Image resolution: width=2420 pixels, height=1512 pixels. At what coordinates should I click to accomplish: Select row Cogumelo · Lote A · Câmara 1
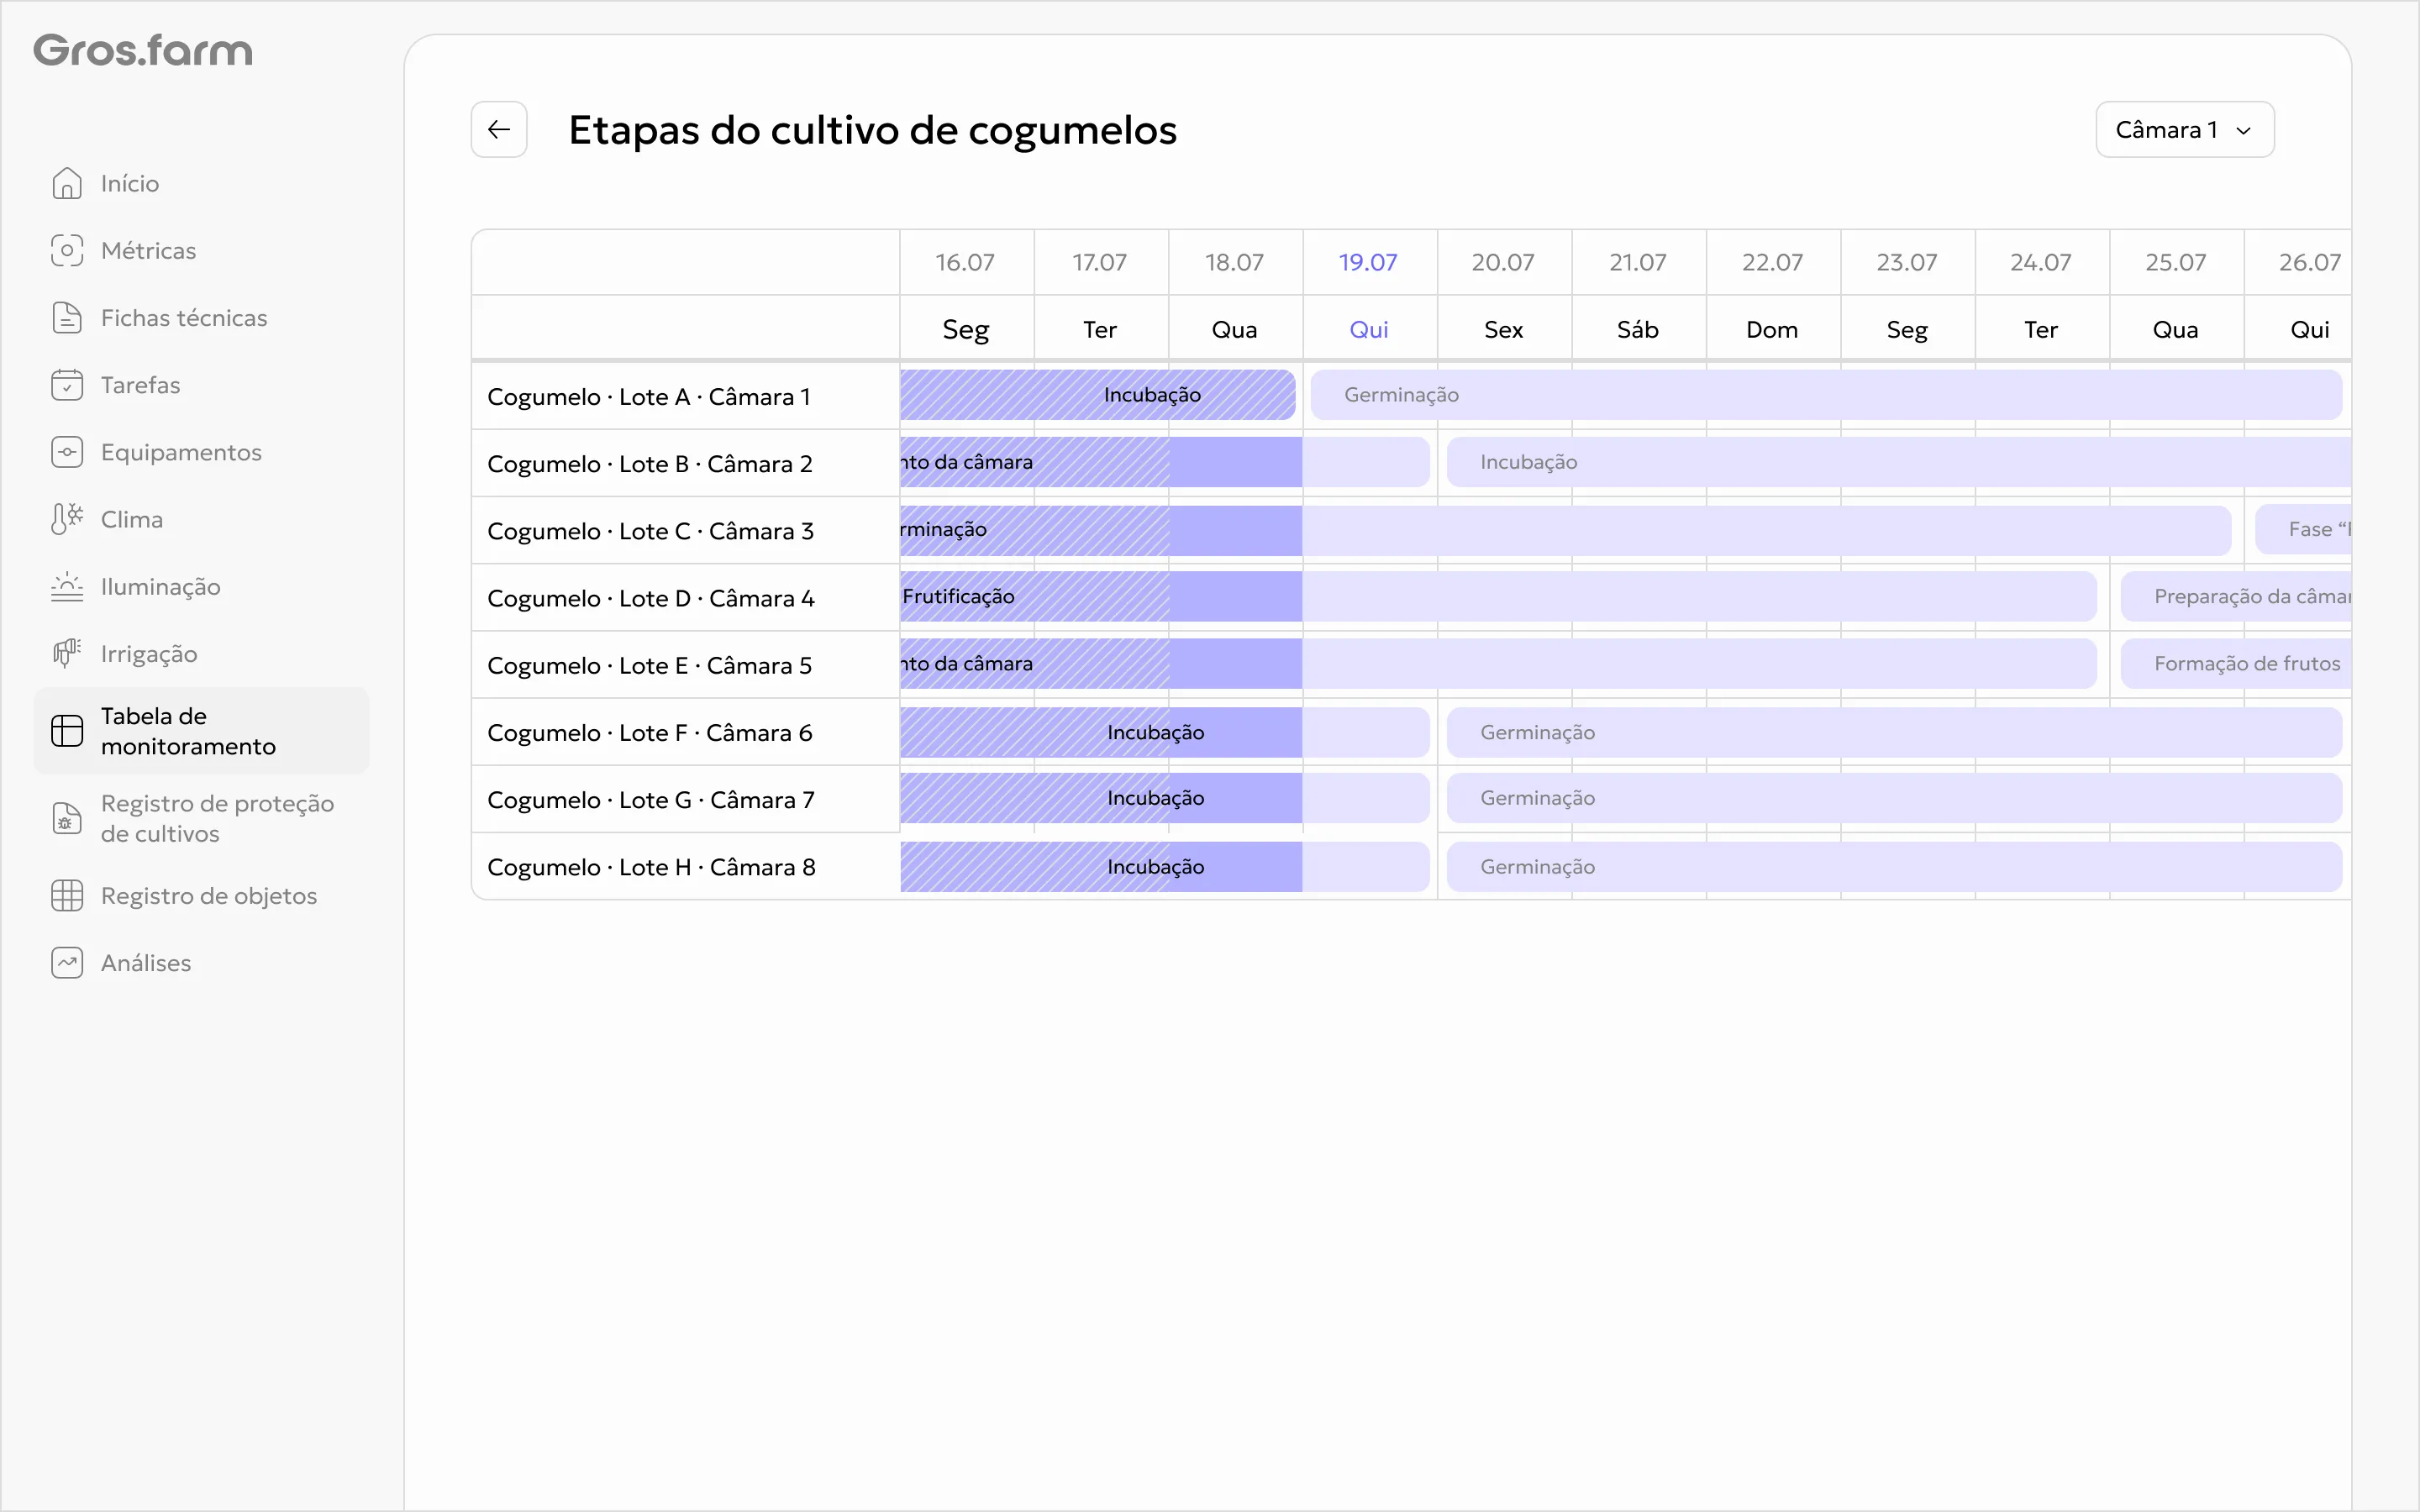tap(685, 396)
